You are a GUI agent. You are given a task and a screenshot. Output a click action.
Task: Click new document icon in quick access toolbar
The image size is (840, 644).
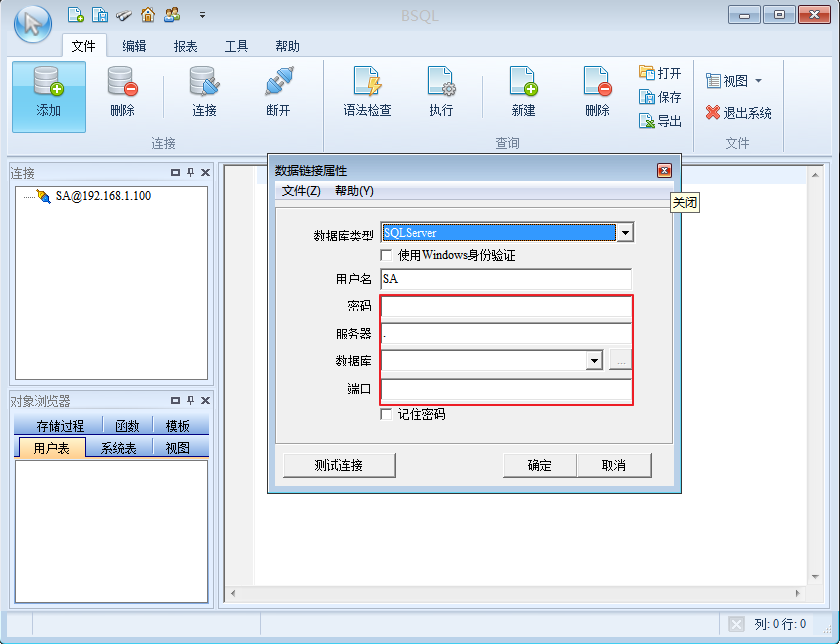point(76,14)
